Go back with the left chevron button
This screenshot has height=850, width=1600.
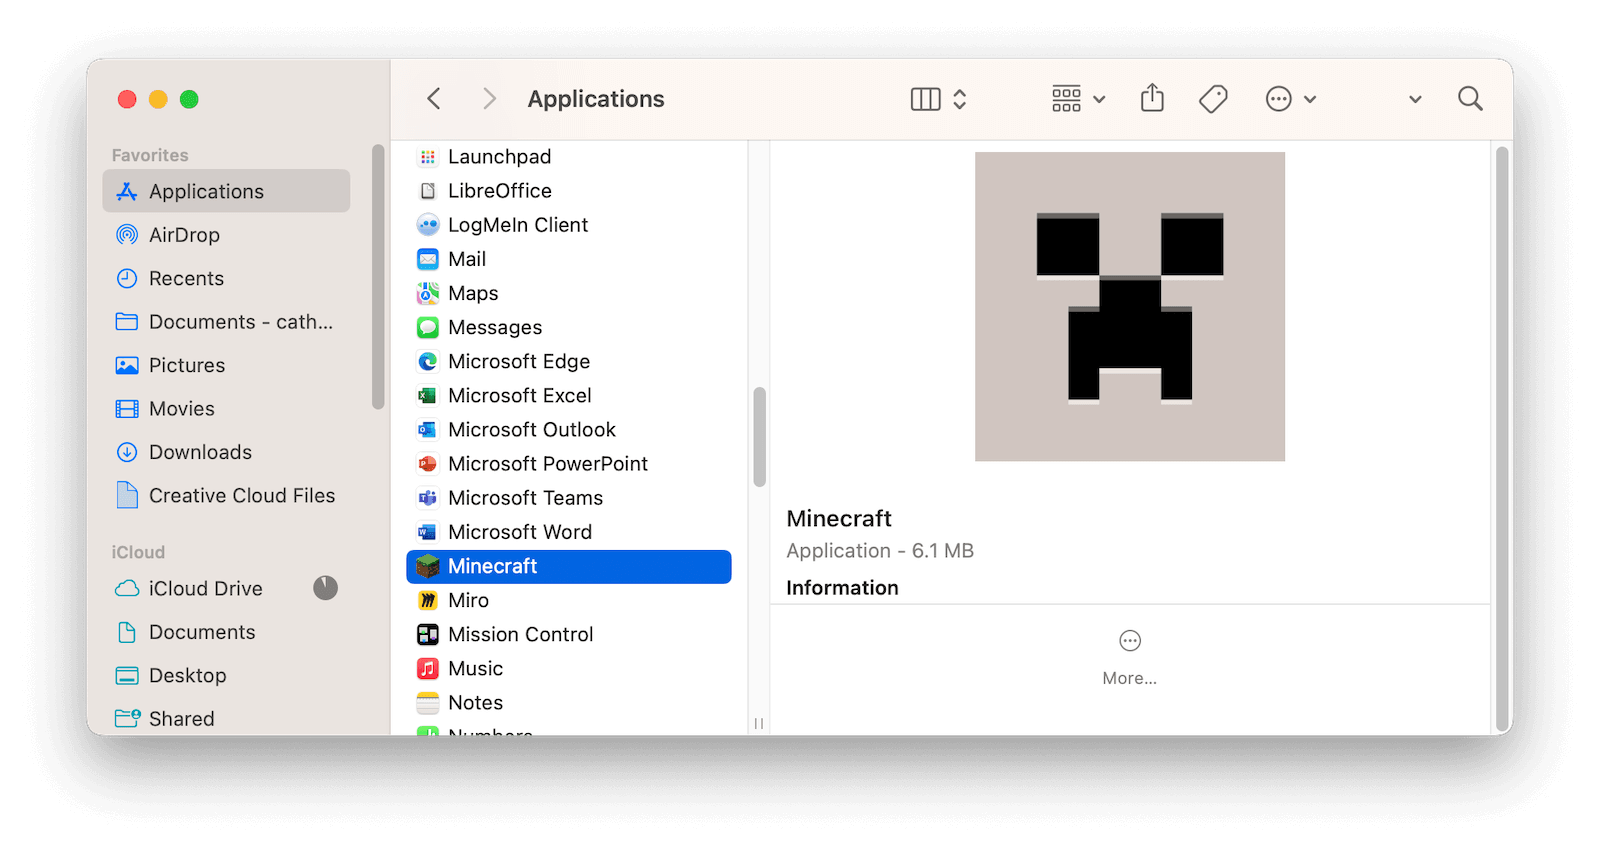pyautogui.click(x=433, y=98)
